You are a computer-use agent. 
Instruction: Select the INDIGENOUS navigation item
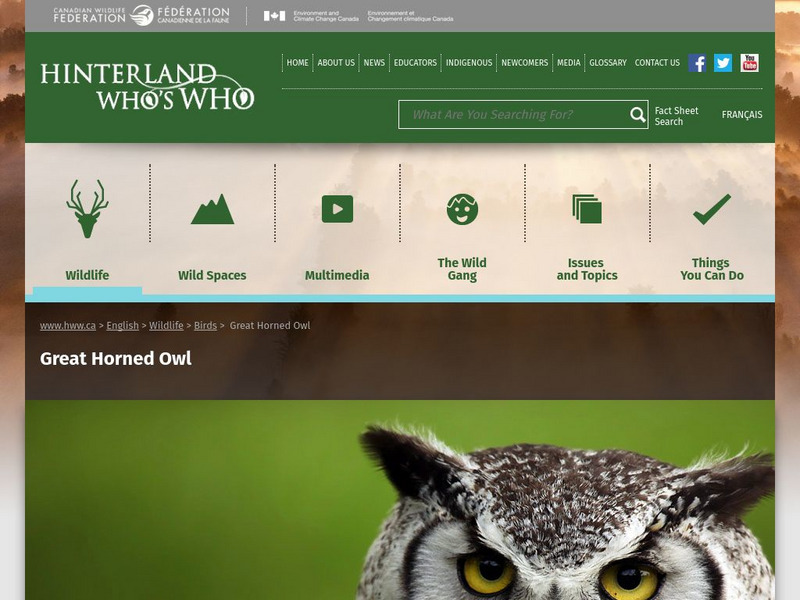click(x=472, y=62)
